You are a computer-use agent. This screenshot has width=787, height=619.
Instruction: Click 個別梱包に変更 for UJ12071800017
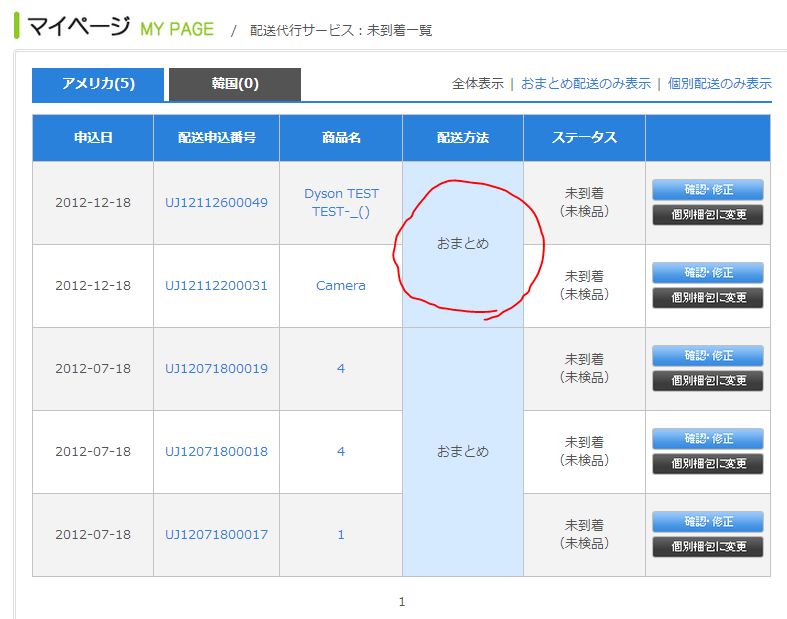[708, 547]
